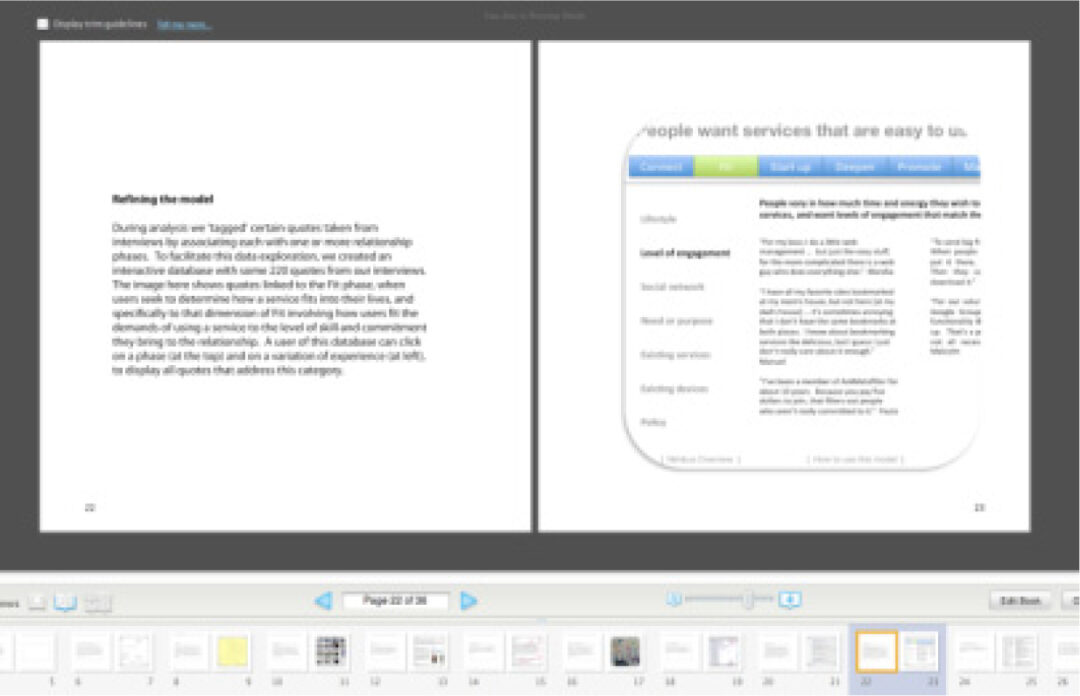The height and width of the screenshot is (696, 1080).
Task: Open page 7 thumbnail
Action: tap(134, 651)
